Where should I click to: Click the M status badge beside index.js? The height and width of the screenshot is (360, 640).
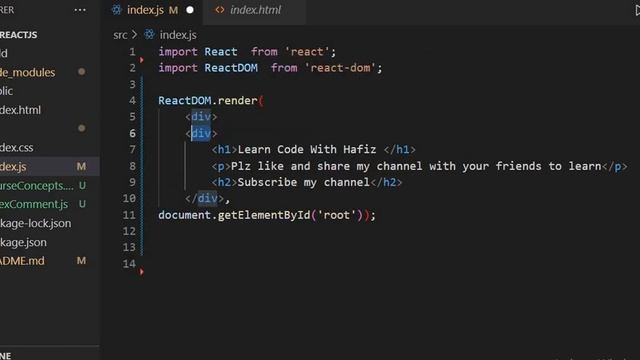[x=81, y=167]
